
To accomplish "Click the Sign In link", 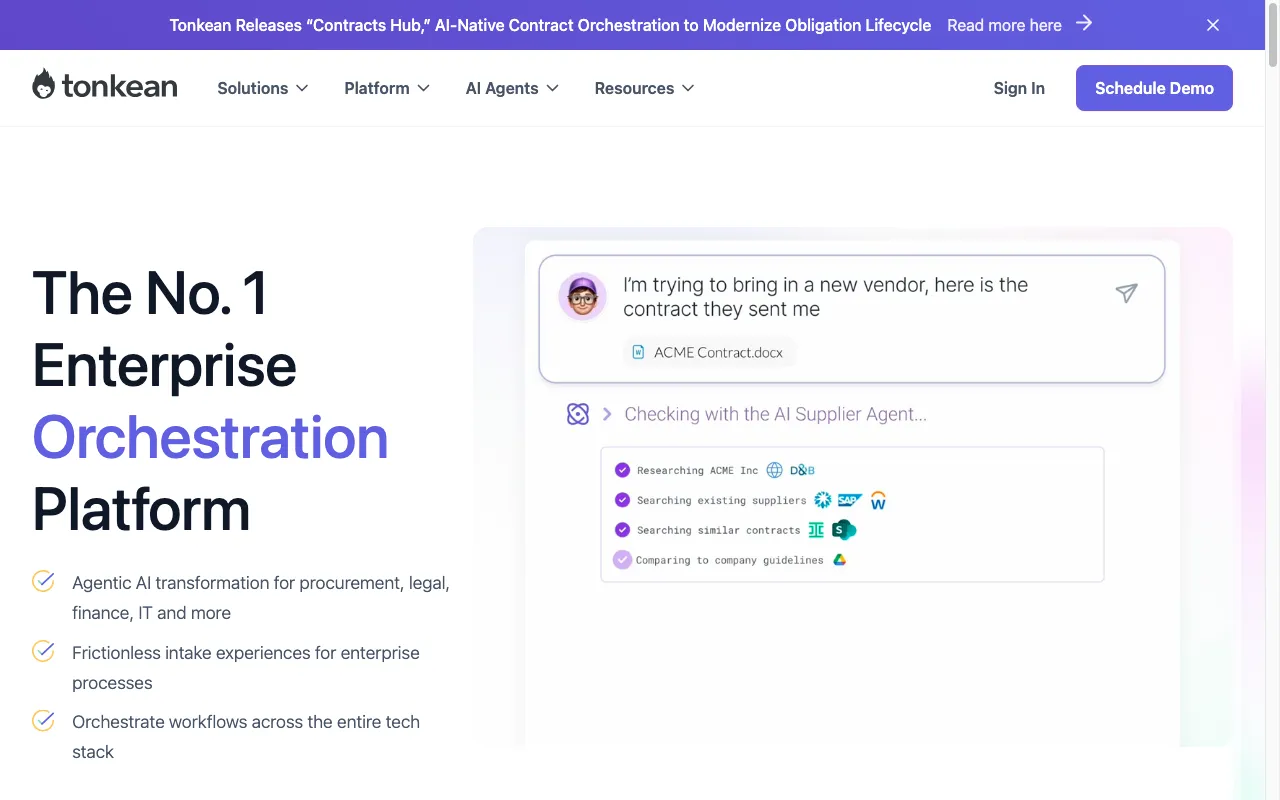I will [x=1019, y=88].
